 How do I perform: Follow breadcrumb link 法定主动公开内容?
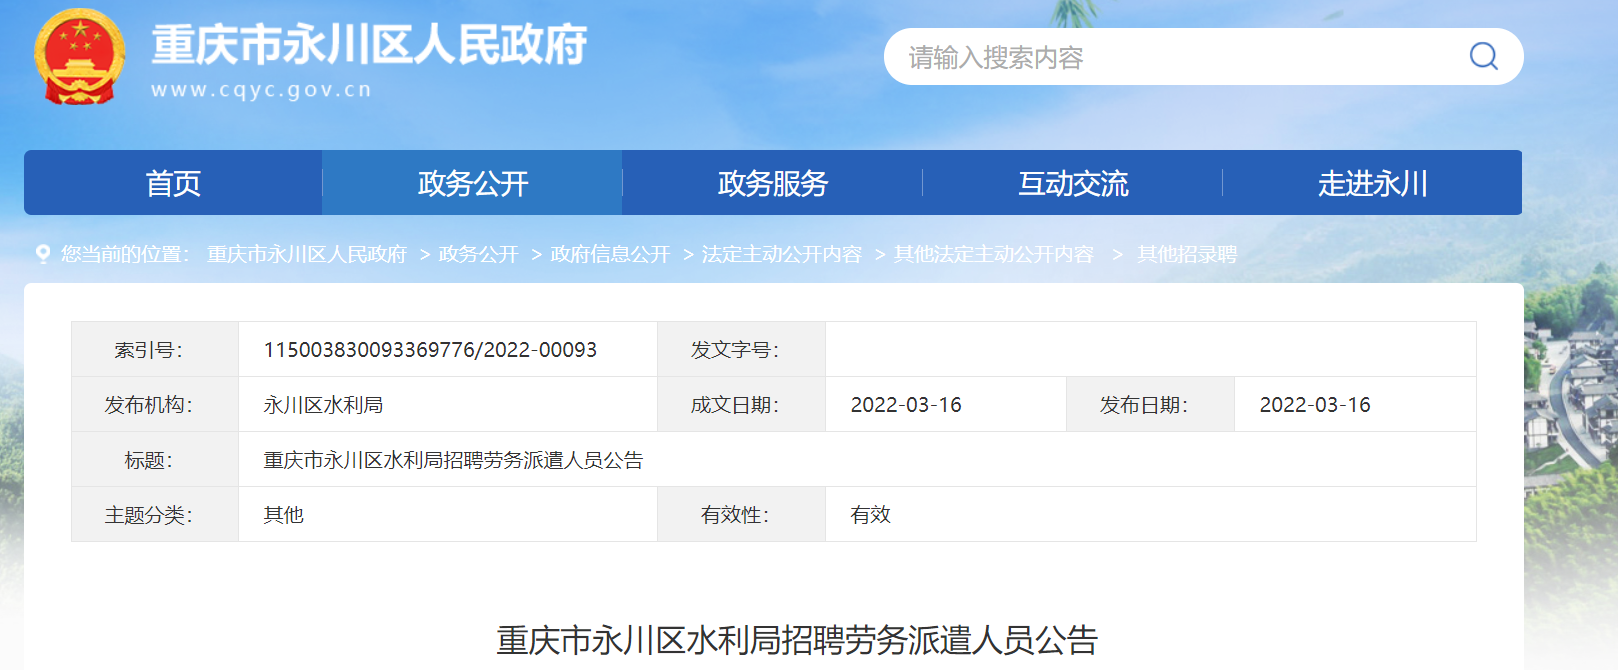(782, 254)
